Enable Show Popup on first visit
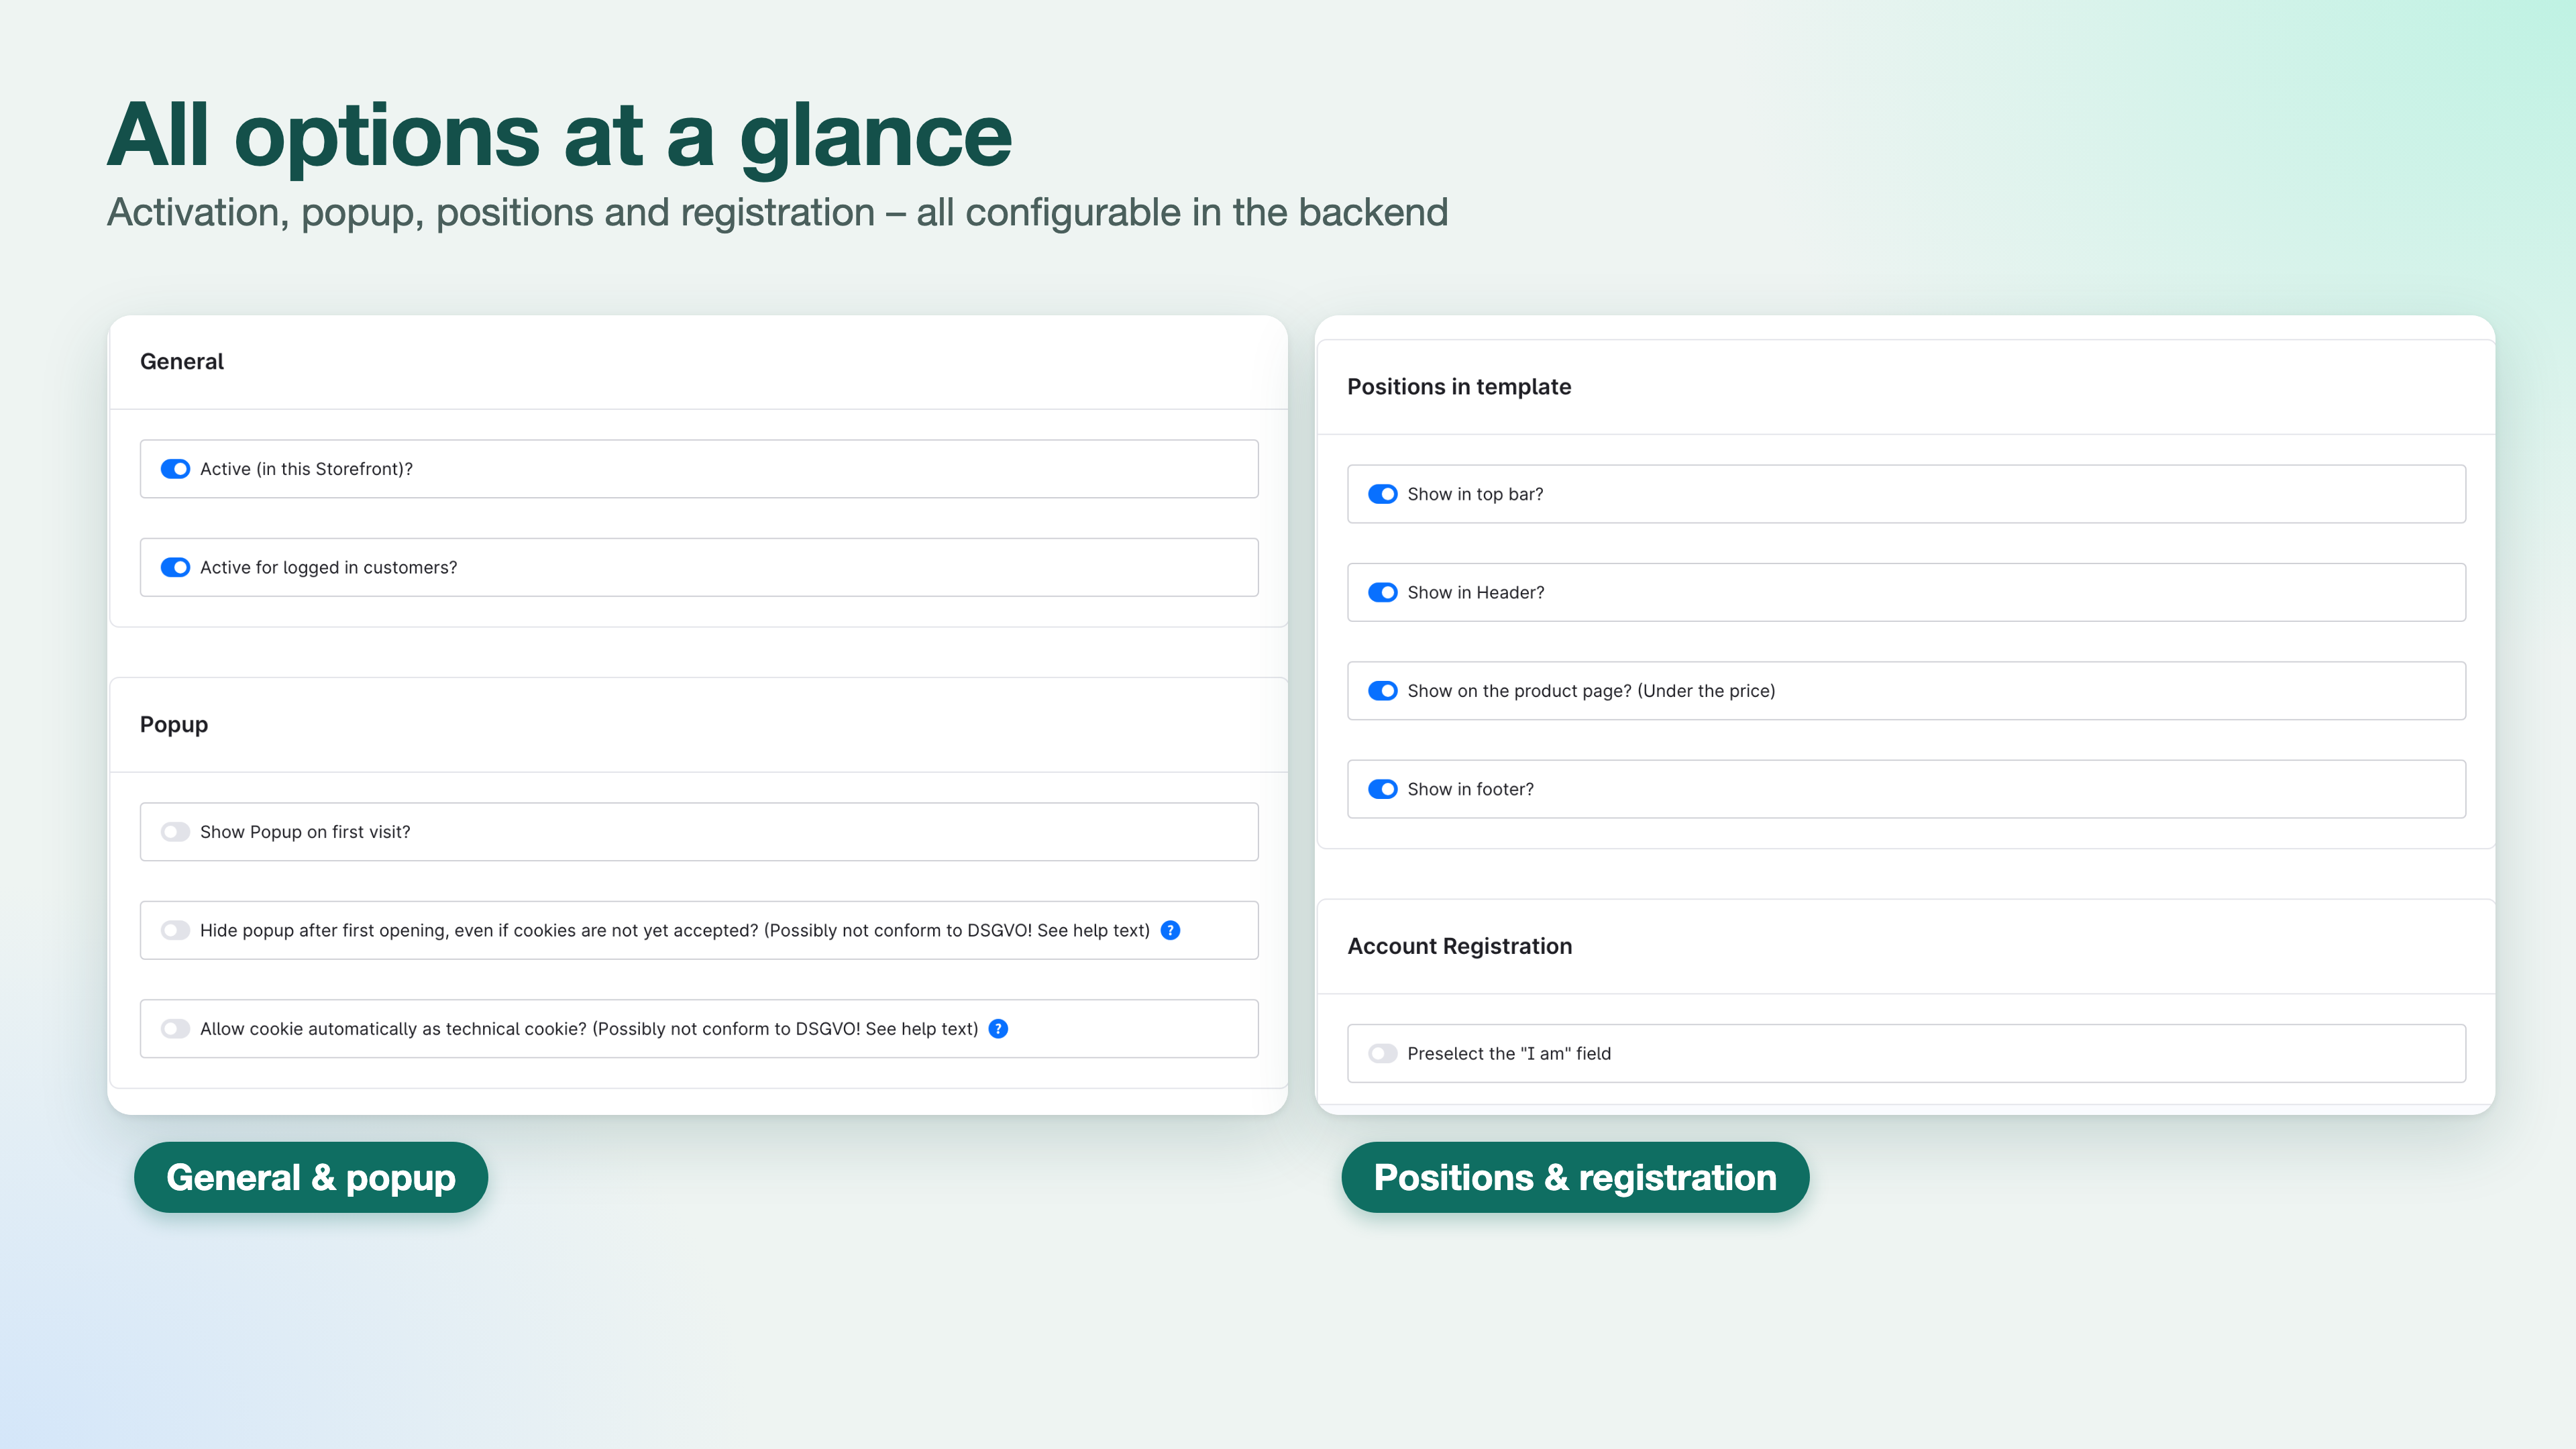This screenshot has height=1449, width=2576. tap(175, 832)
